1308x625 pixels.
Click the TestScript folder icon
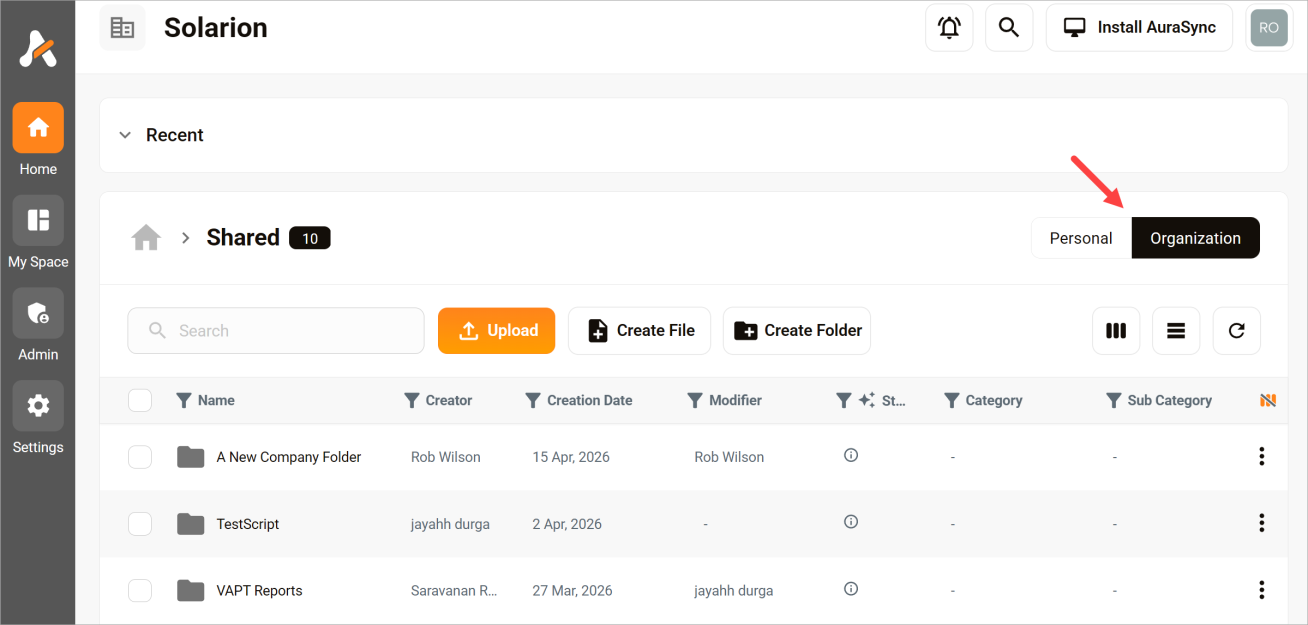pyautogui.click(x=190, y=524)
